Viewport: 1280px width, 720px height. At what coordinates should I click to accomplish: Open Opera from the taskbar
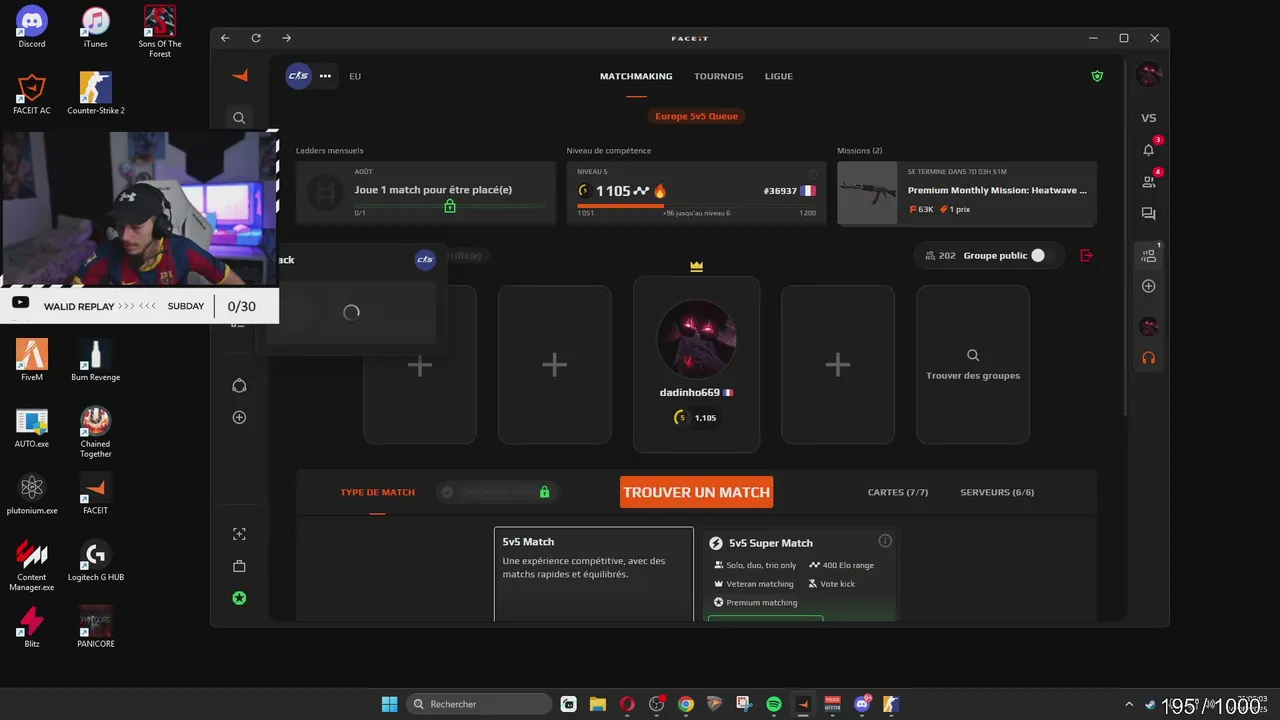pyautogui.click(x=627, y=704)
